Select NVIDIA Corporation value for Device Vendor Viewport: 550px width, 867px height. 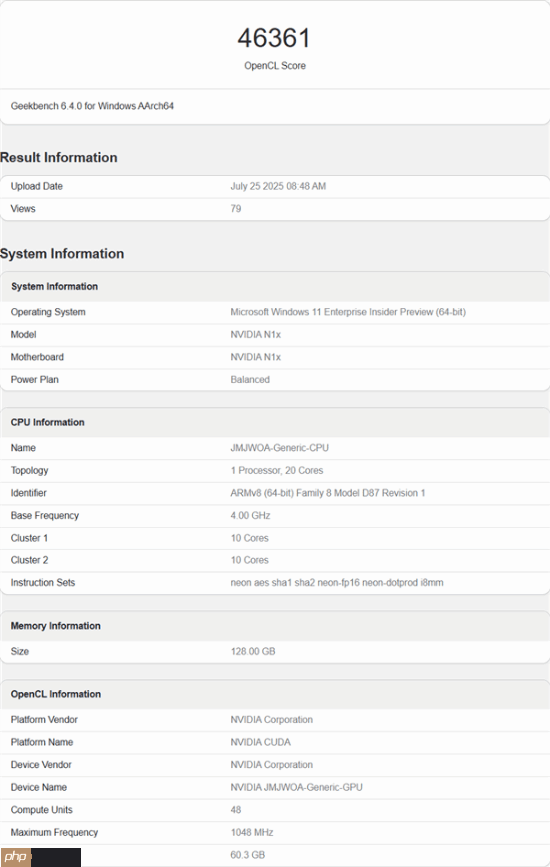271,765
